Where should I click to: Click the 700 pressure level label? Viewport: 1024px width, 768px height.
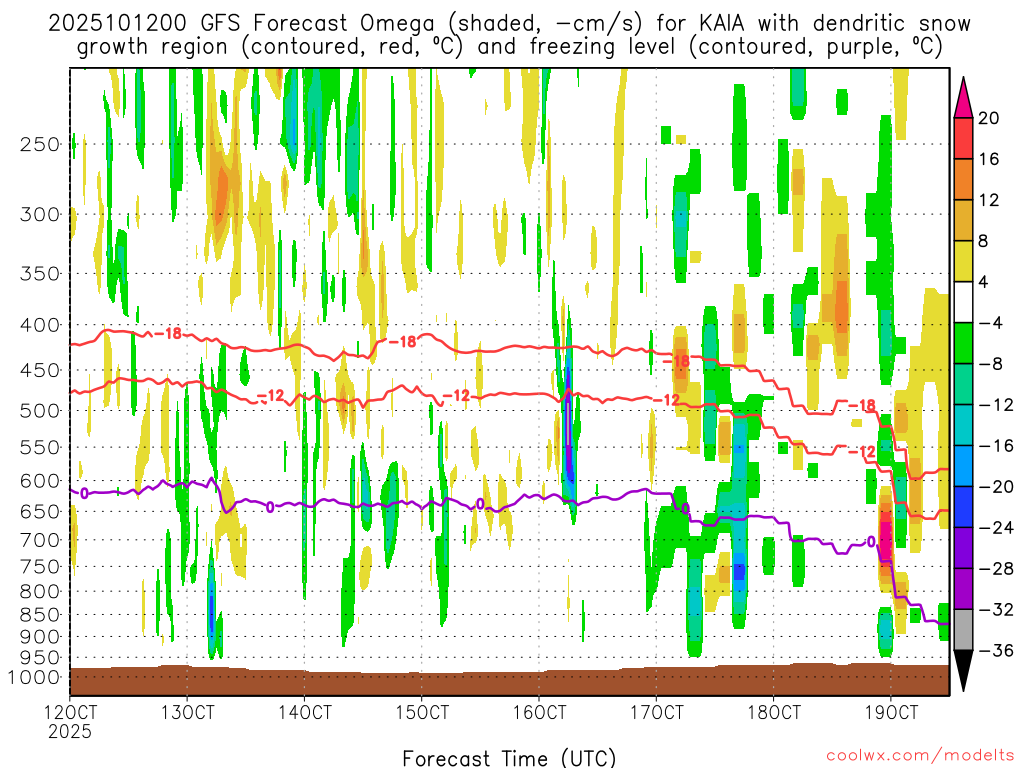pos(40,540)
